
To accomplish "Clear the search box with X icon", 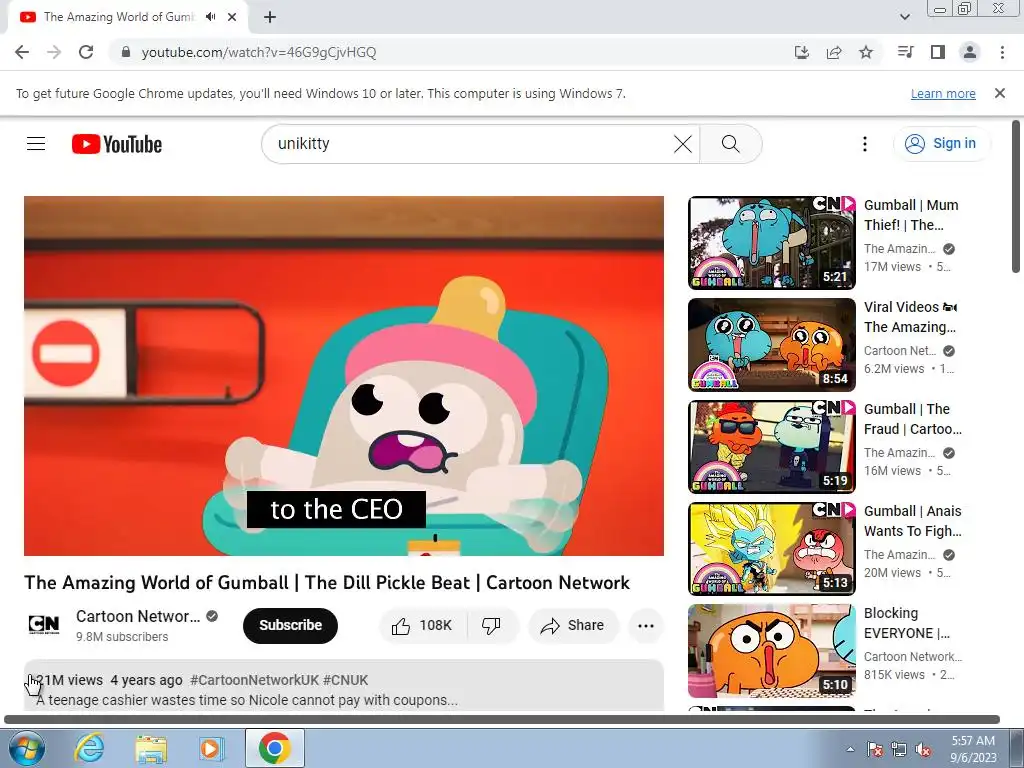I will 682,144.
